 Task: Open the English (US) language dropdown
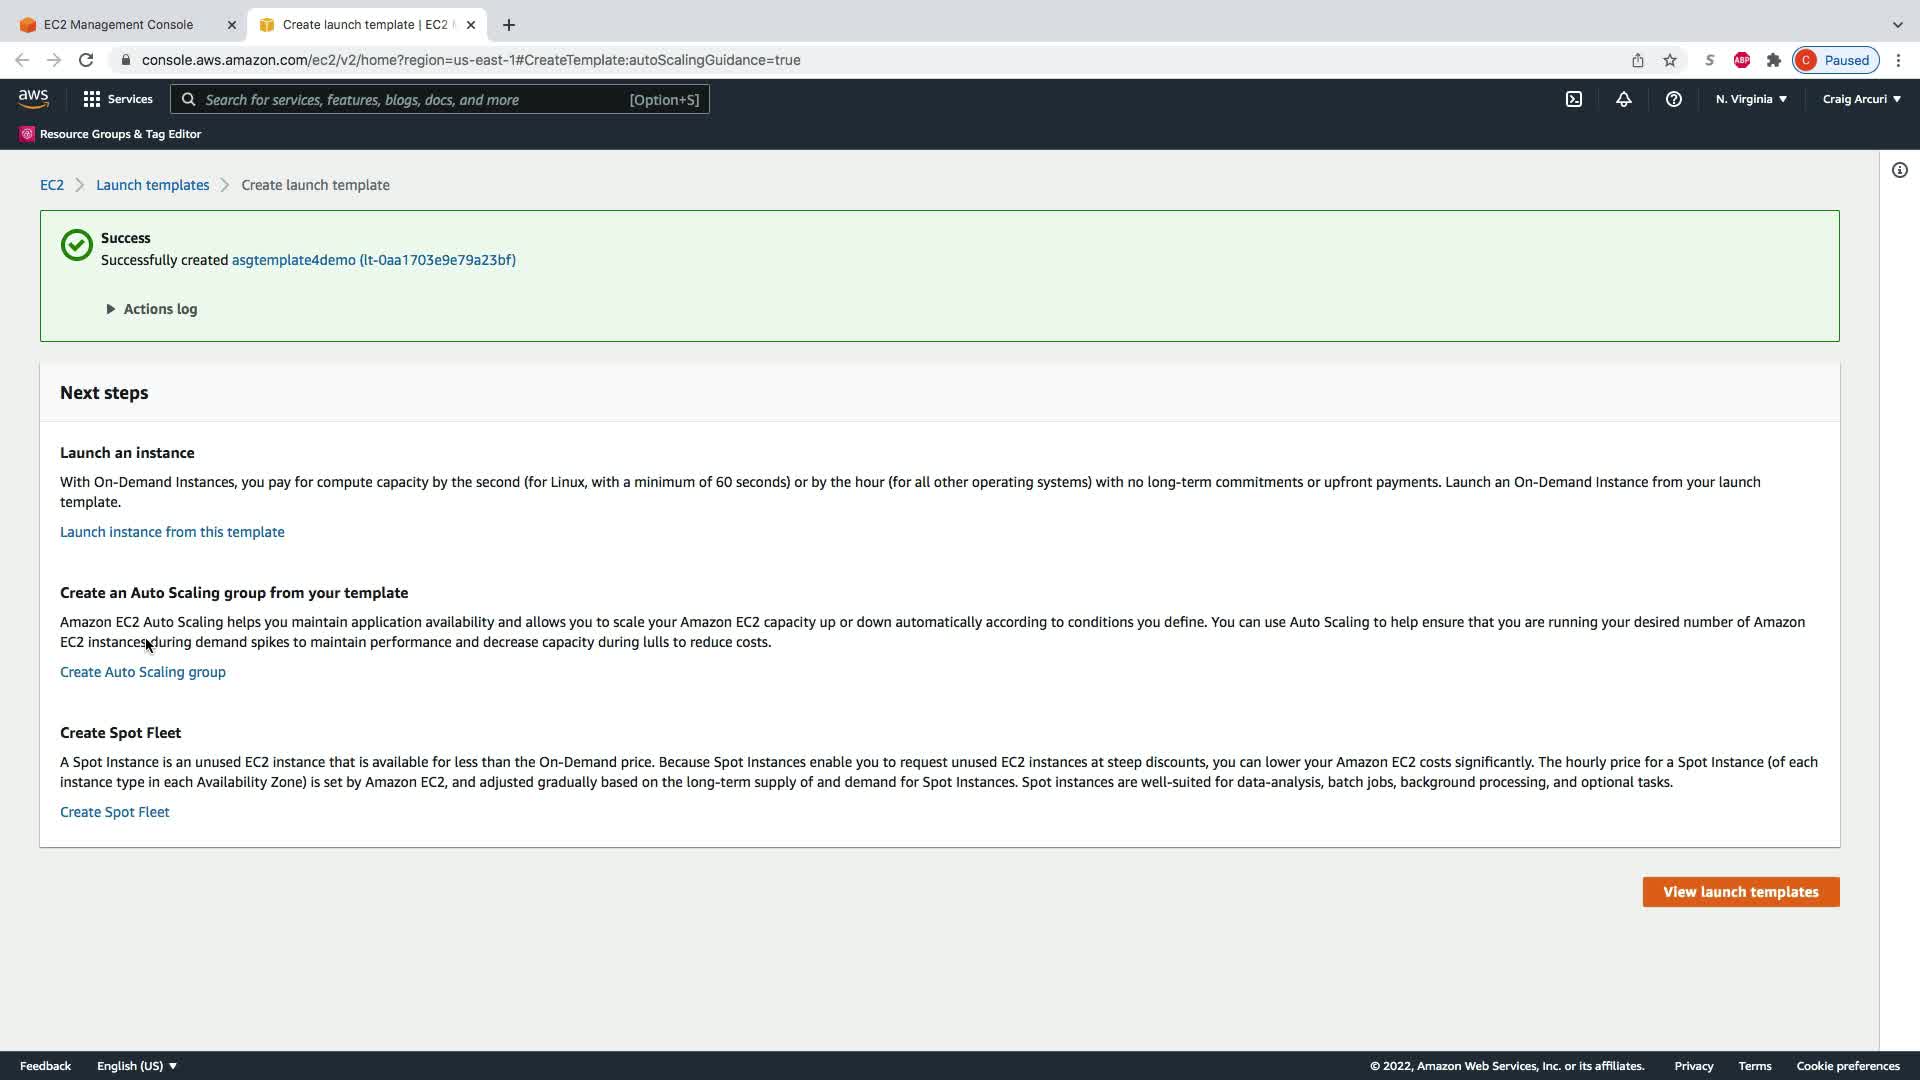tap(136, 1066)
